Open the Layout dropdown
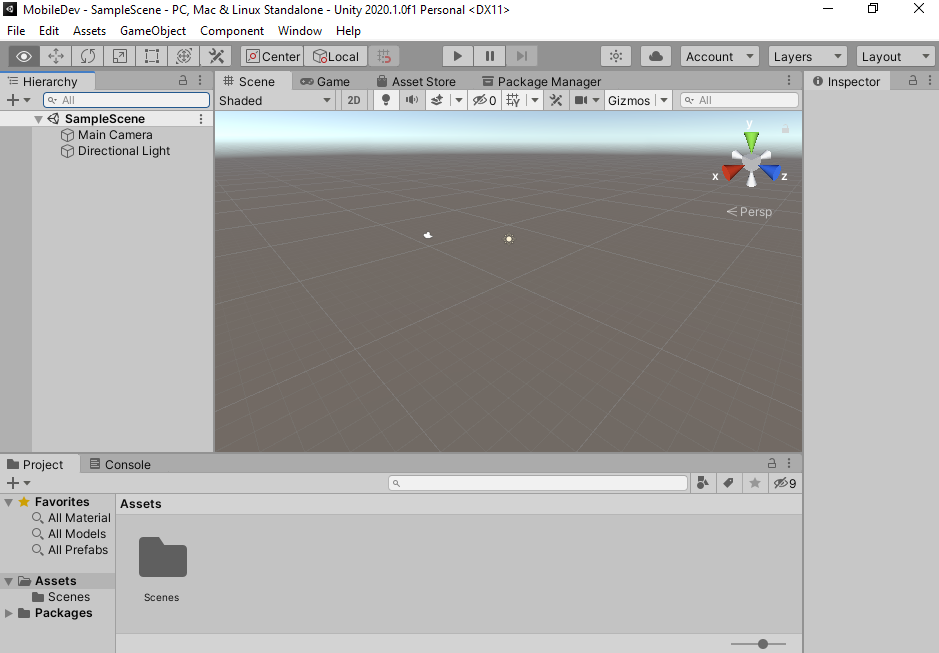This screenshot has height=653, width=939. (895, 56)
